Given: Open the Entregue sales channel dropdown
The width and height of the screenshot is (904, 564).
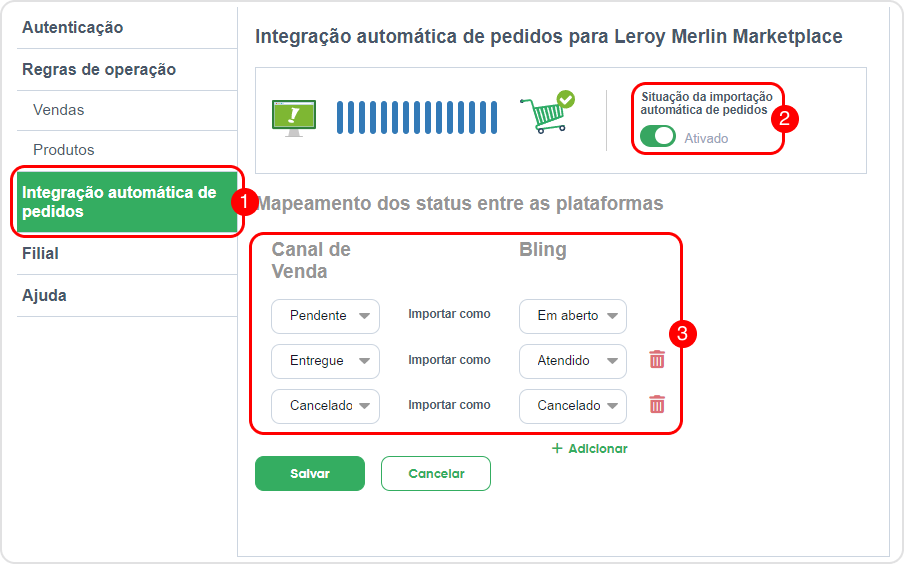Looking at the screenshot, I should 325,361.
